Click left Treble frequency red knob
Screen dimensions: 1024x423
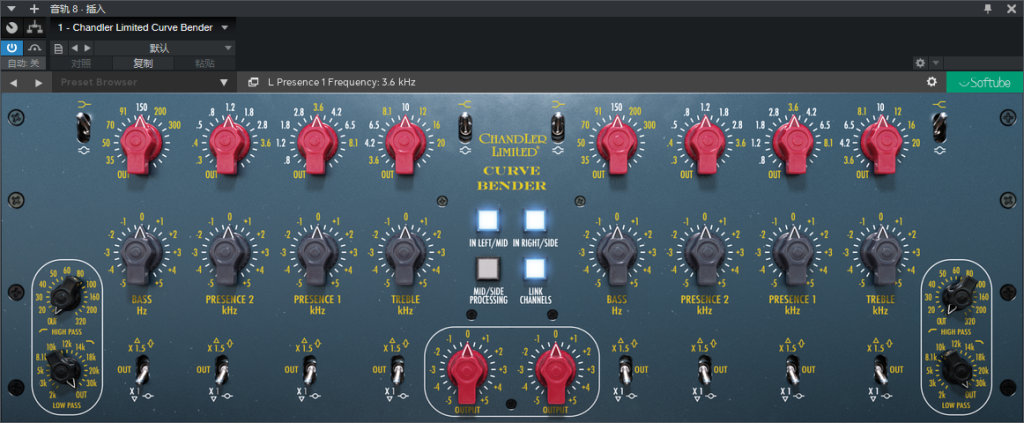pyautogui.click(x=406, y=144)
